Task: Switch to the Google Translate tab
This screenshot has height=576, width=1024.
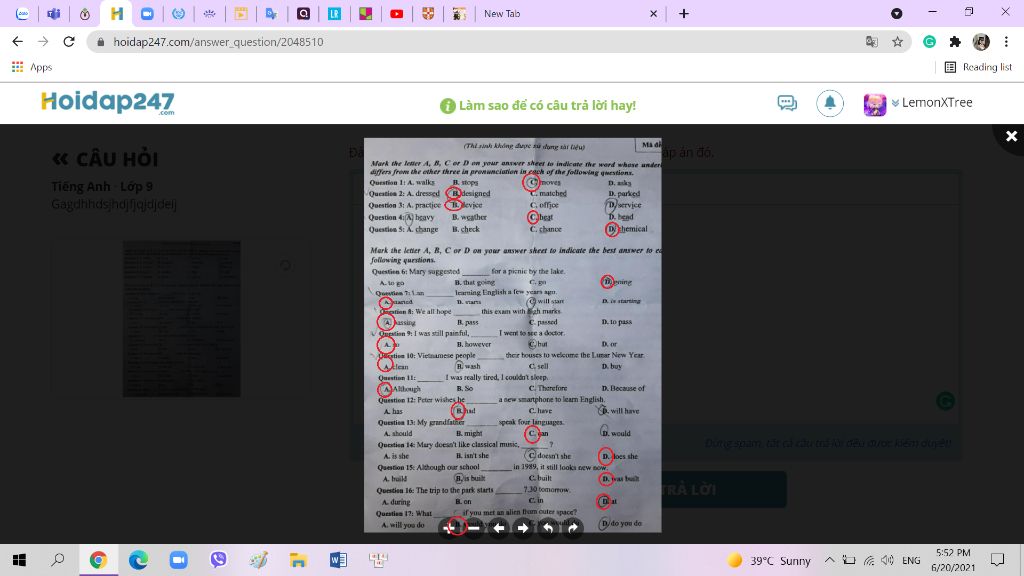Action: pyautogui.click(x=272, y=13)
